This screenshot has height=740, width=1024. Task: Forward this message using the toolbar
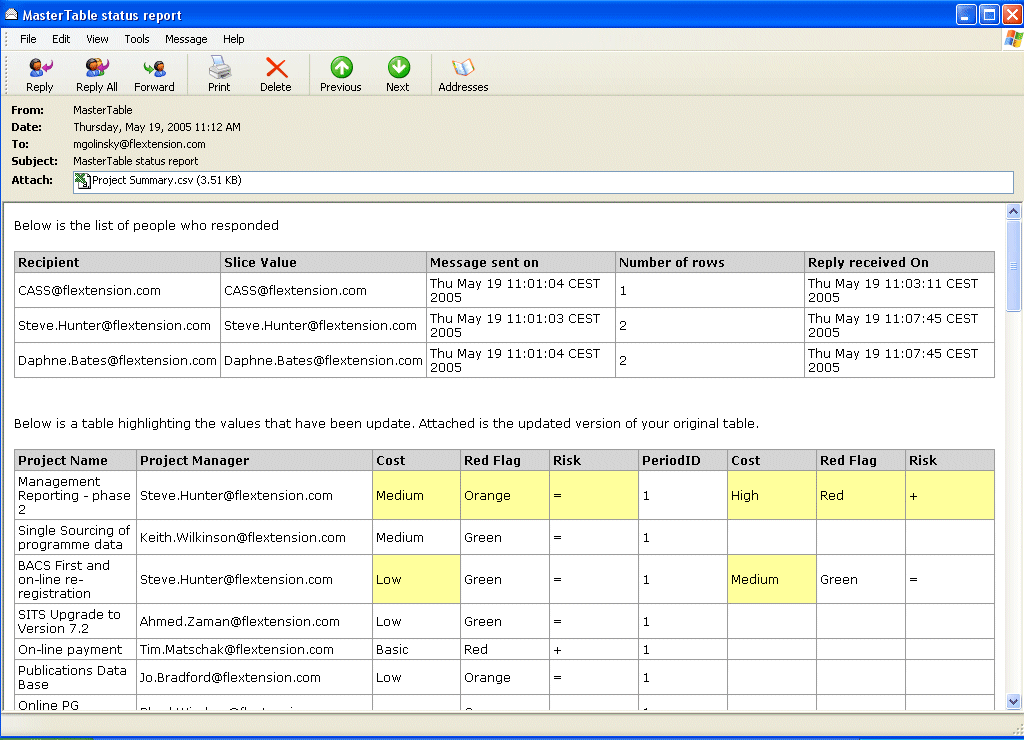pos(154,74)
